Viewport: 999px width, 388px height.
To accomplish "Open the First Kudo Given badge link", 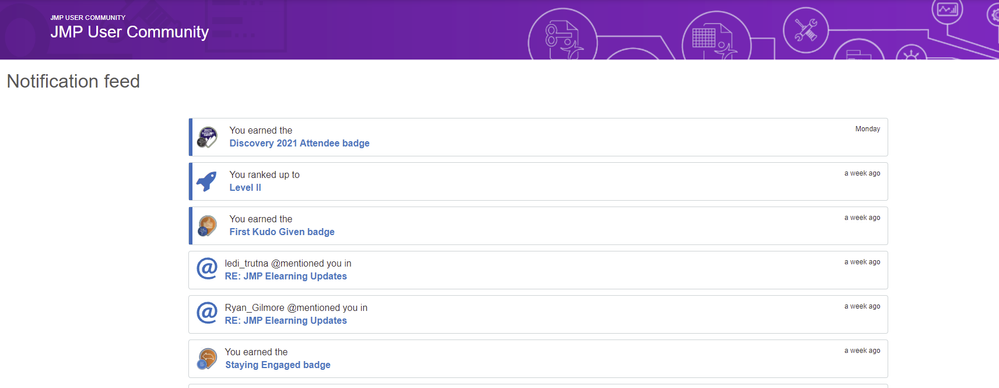I will (x=282, y=232).
